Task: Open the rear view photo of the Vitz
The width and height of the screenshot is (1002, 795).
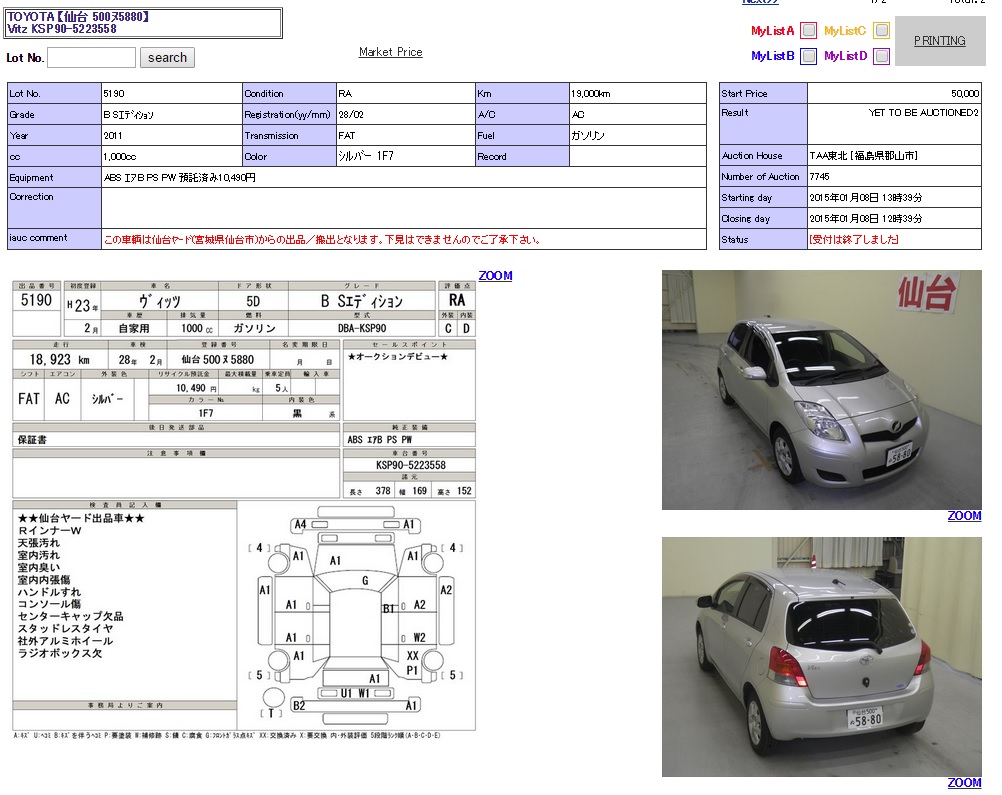Action: tap(821, 657)
